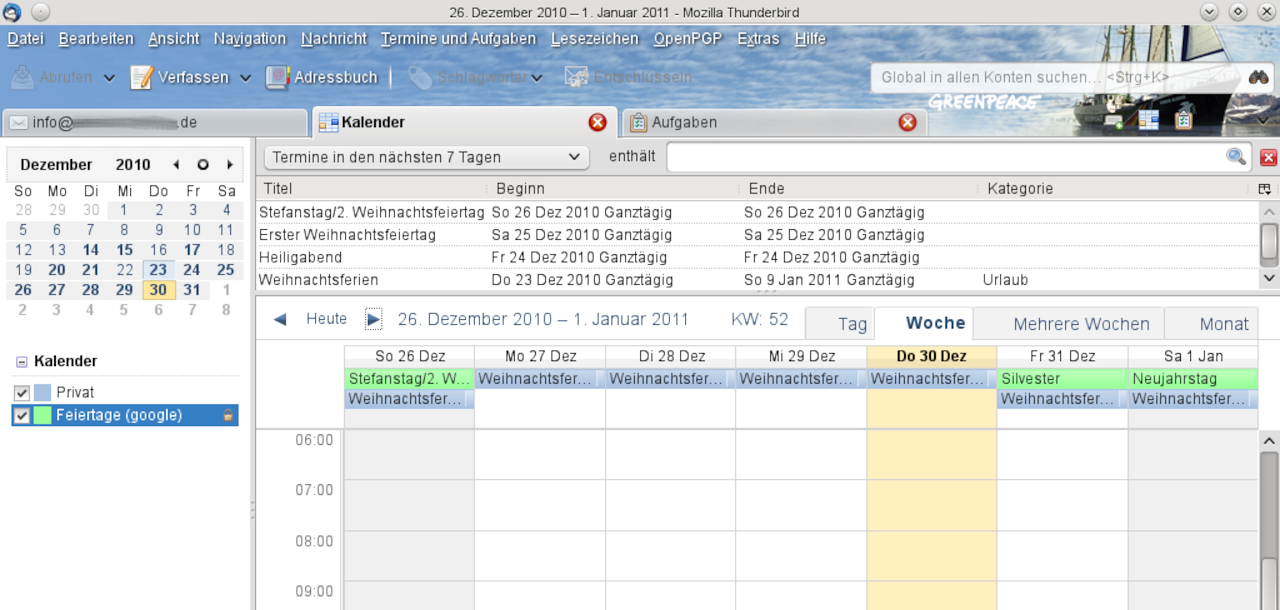The image size is (1280, 610).
Task: Open 'Termine in den nächsten 7 Tagen' dropdown
Action: tap(426, 157)
